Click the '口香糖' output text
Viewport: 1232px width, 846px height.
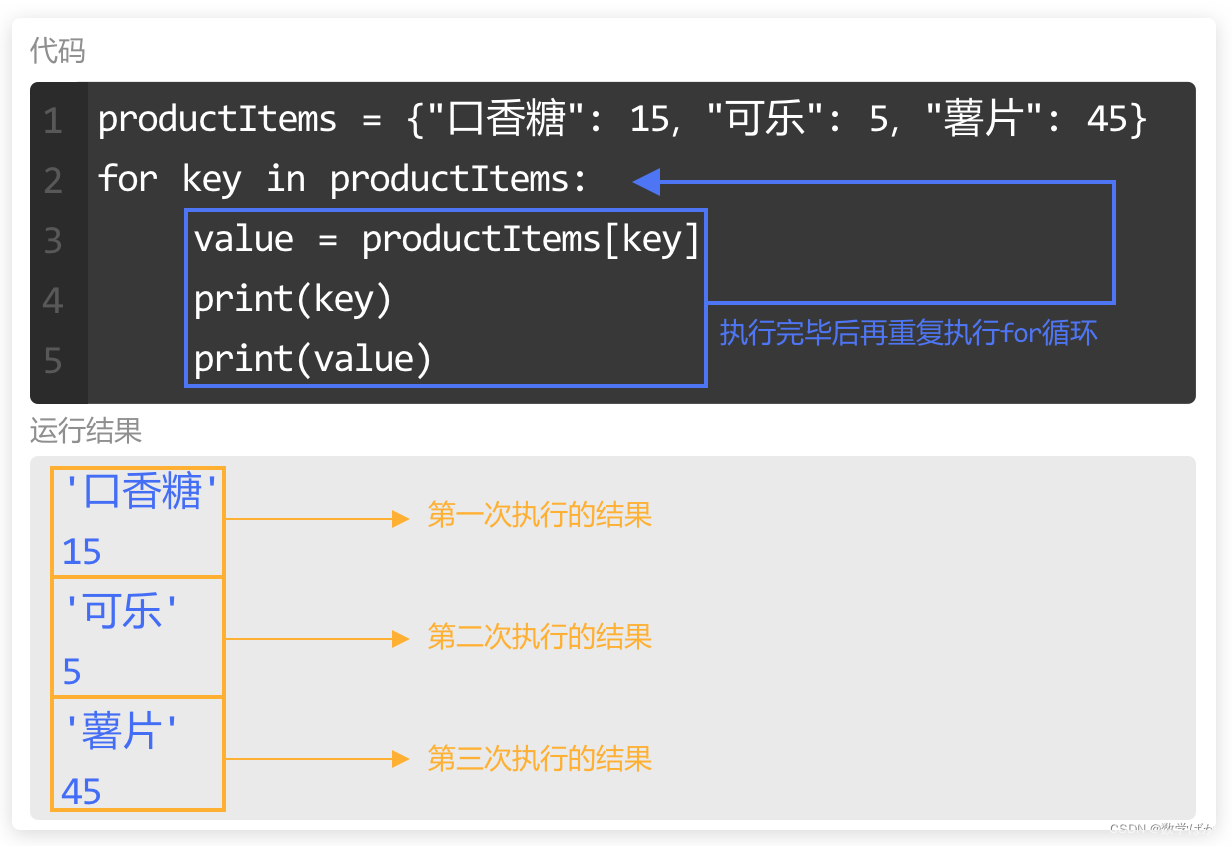140,492
